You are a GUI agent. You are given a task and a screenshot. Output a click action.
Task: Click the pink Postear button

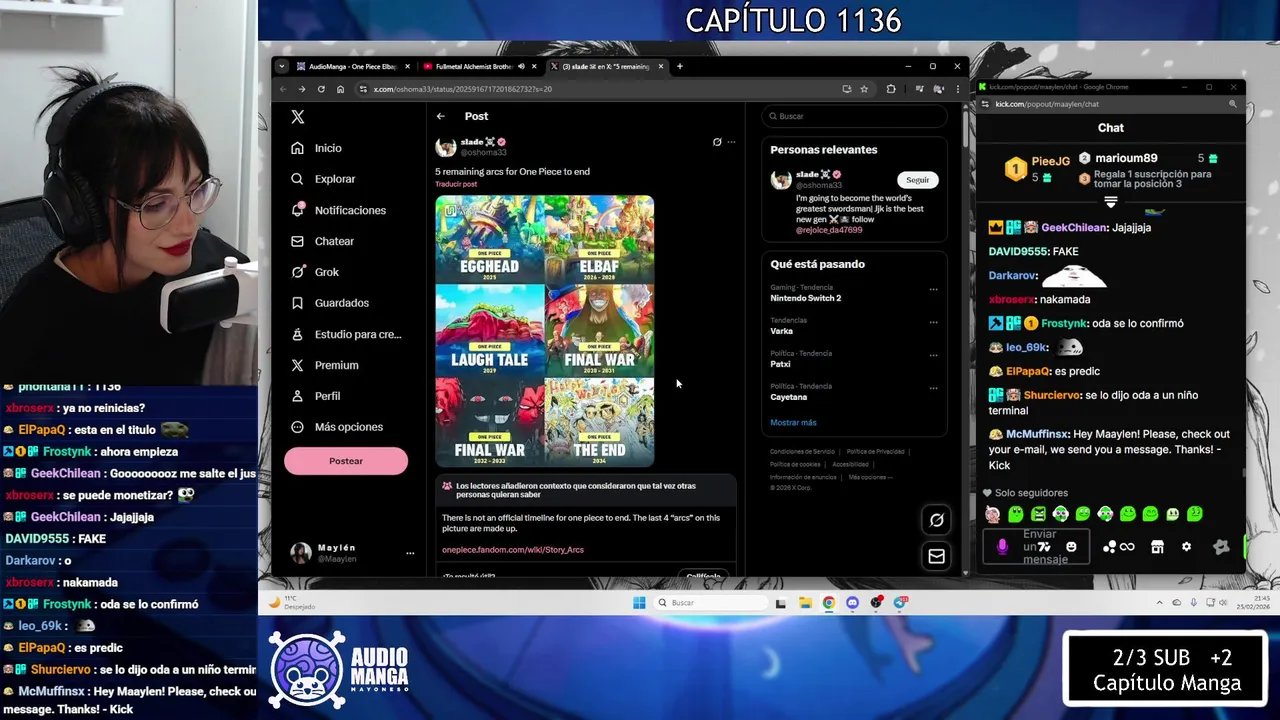pos(346,461)
